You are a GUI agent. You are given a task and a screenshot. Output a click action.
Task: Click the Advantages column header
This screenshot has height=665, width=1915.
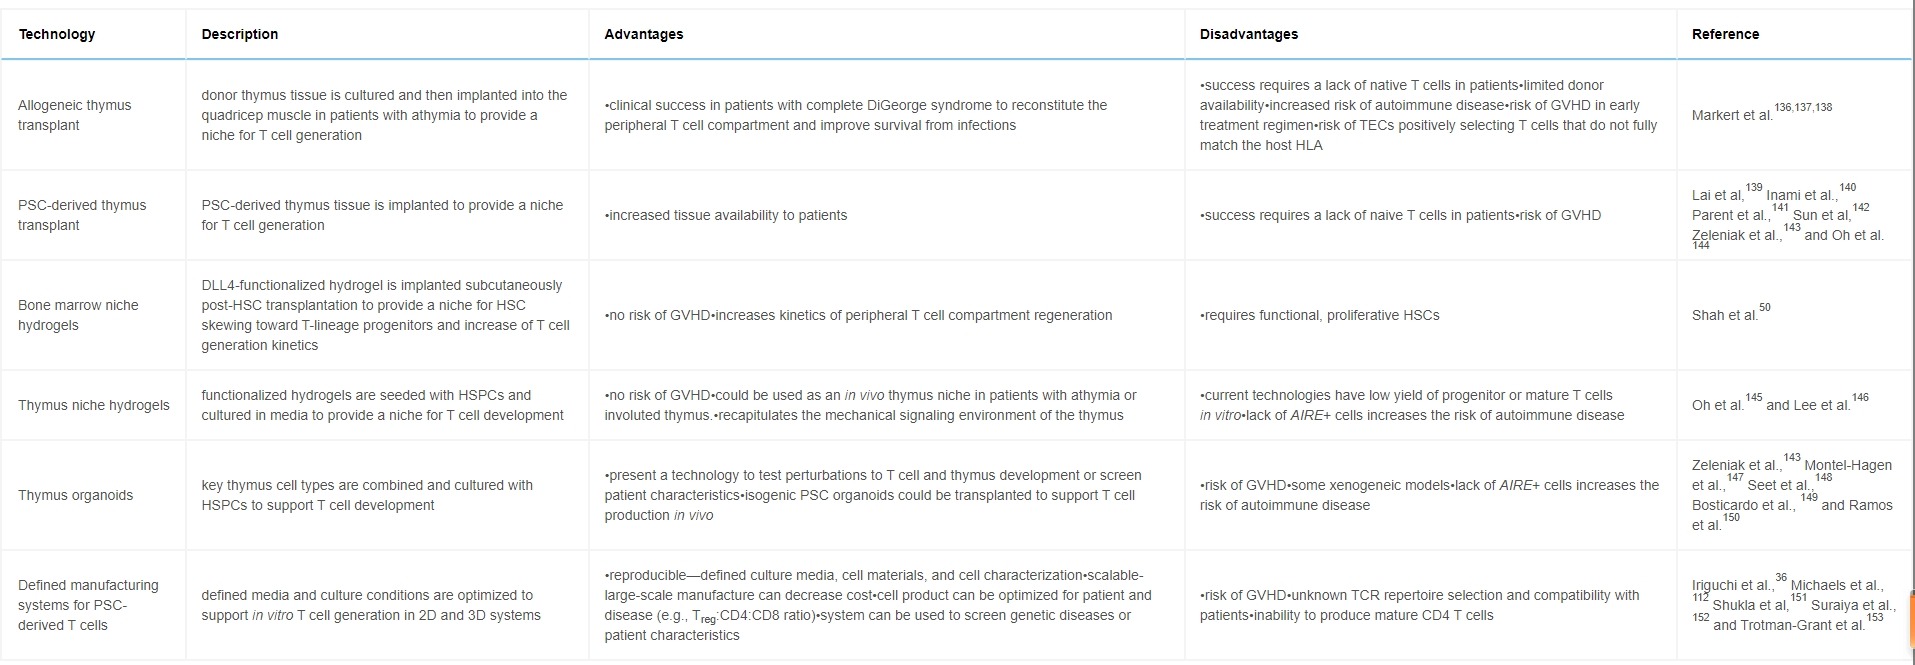pos(644,34)
